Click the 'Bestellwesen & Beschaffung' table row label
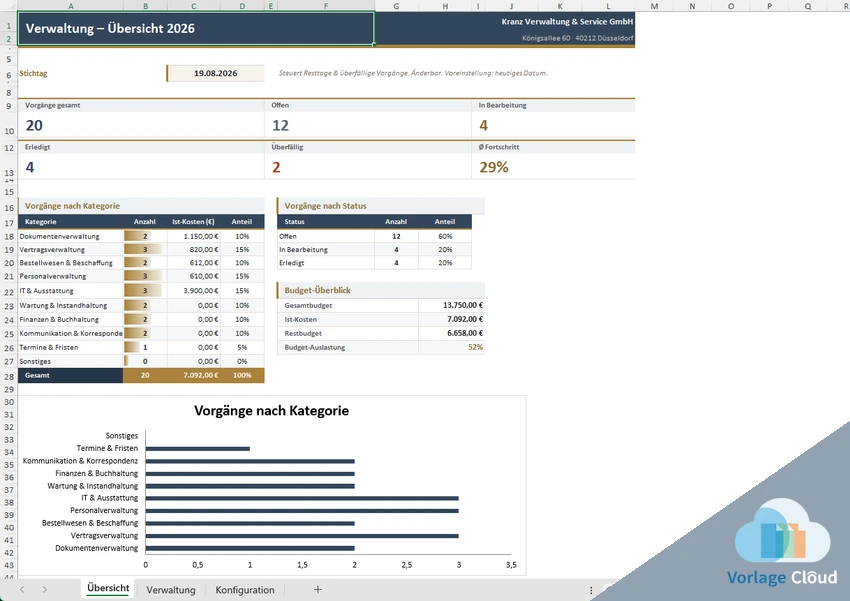 point(66,263)
